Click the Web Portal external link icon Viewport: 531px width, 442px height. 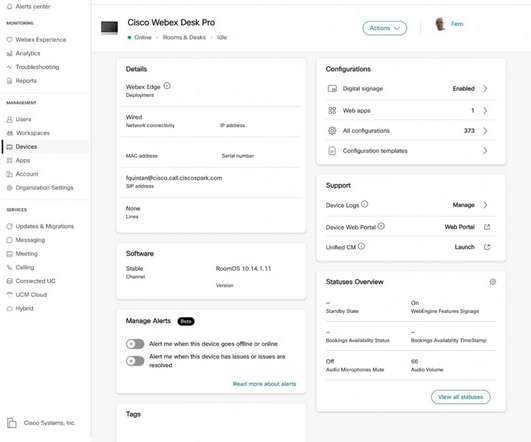pos(487,227)
